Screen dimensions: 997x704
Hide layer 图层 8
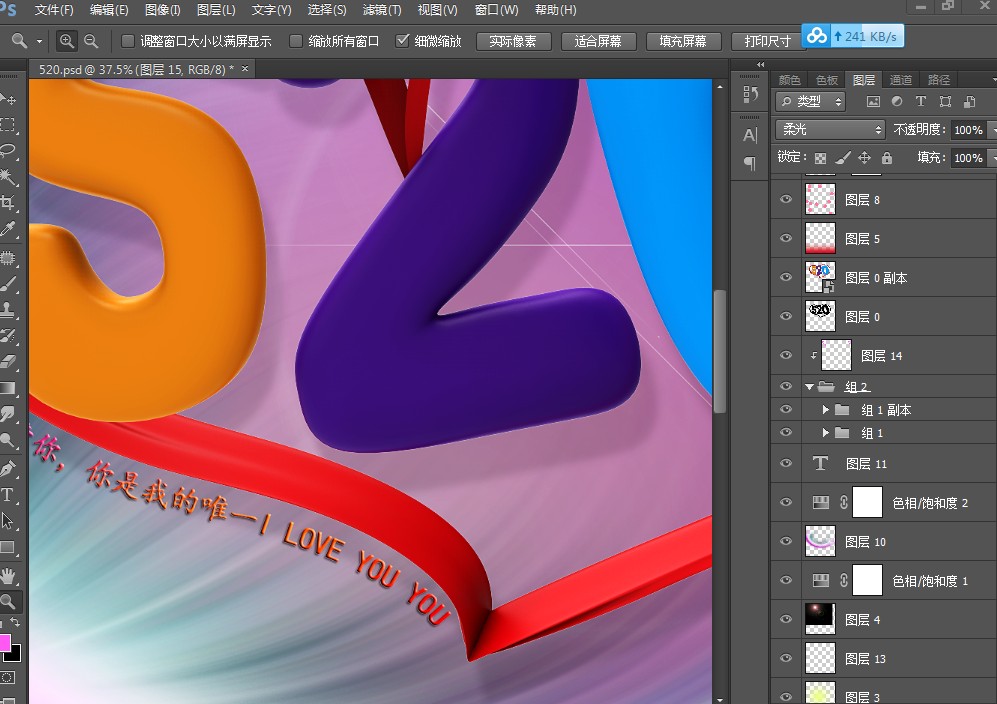coord(787,199)
